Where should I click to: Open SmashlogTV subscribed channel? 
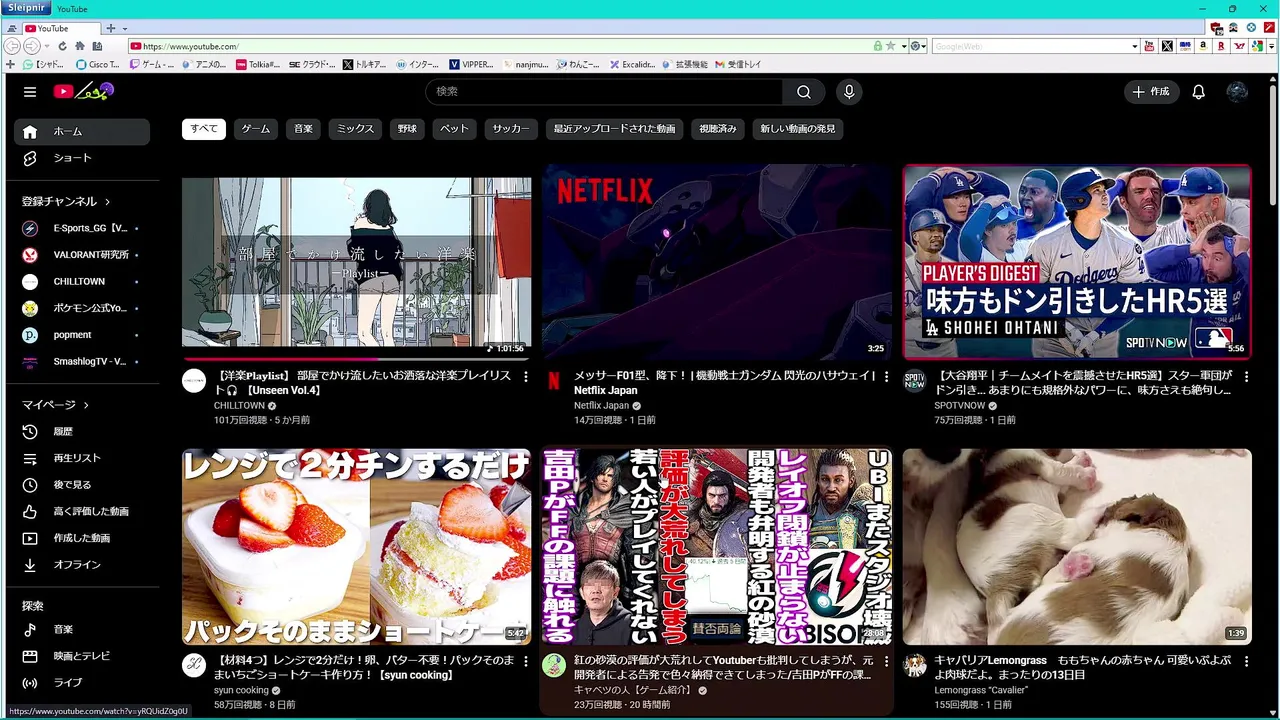click(82, 361)
